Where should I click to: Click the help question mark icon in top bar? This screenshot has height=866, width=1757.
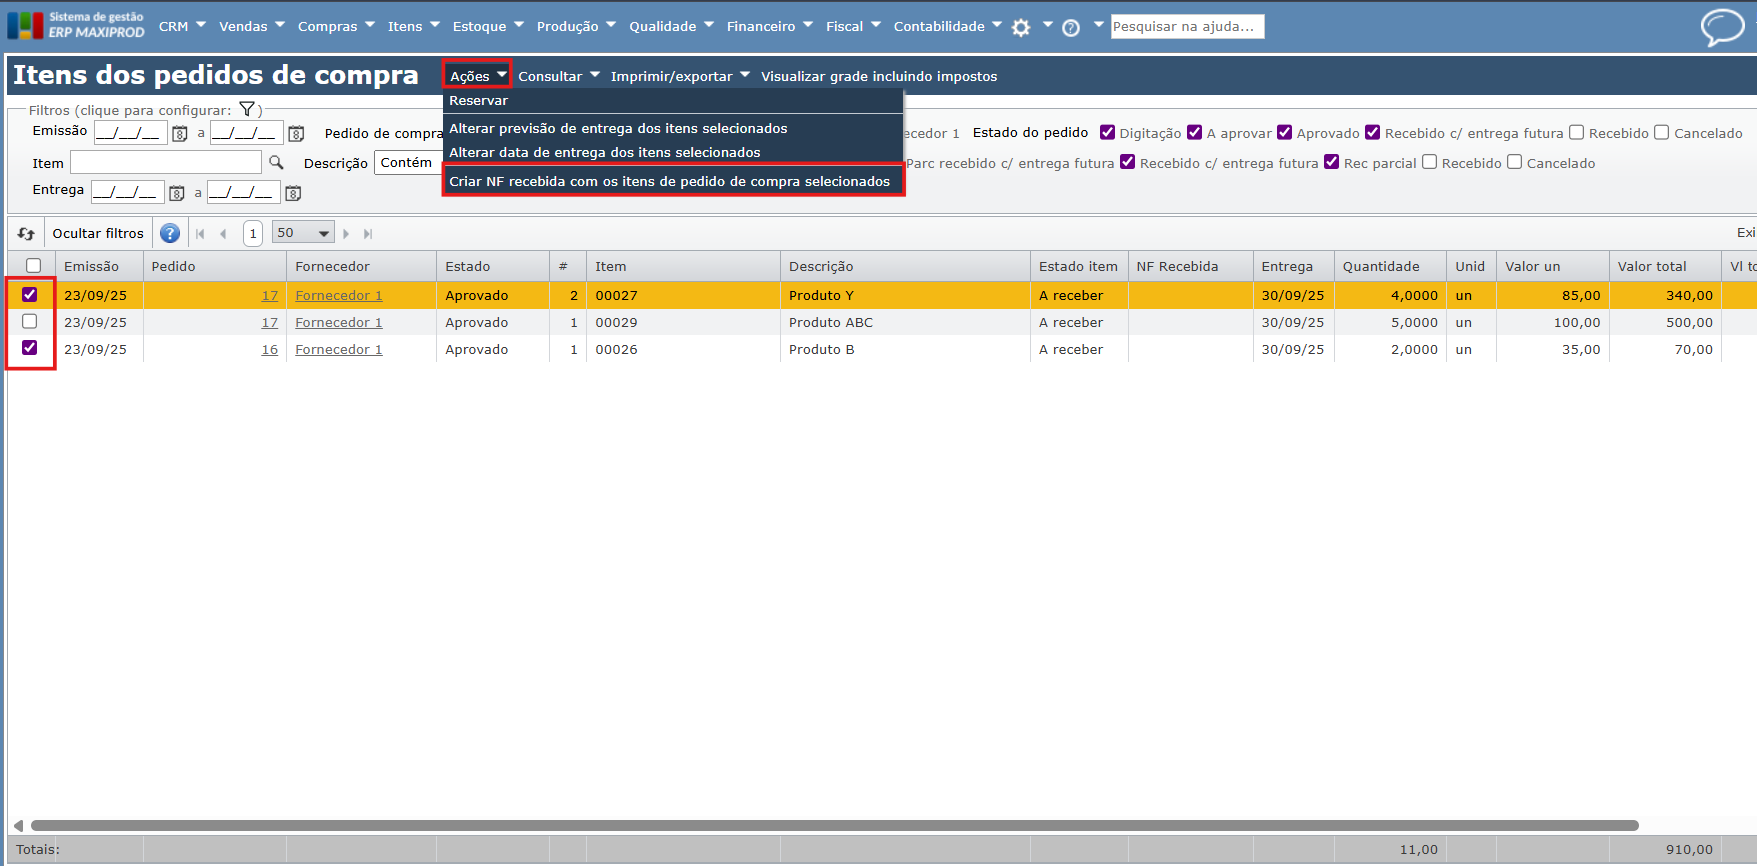coord(1071,28)
